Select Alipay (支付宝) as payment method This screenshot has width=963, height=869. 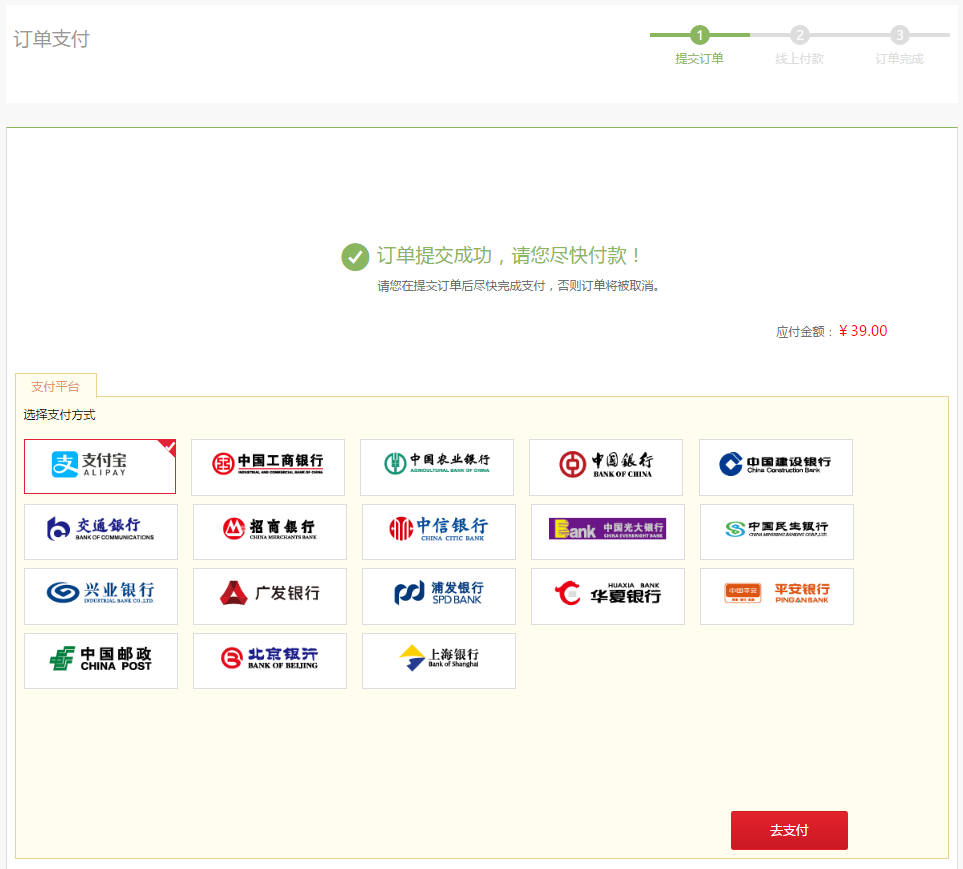100,466
